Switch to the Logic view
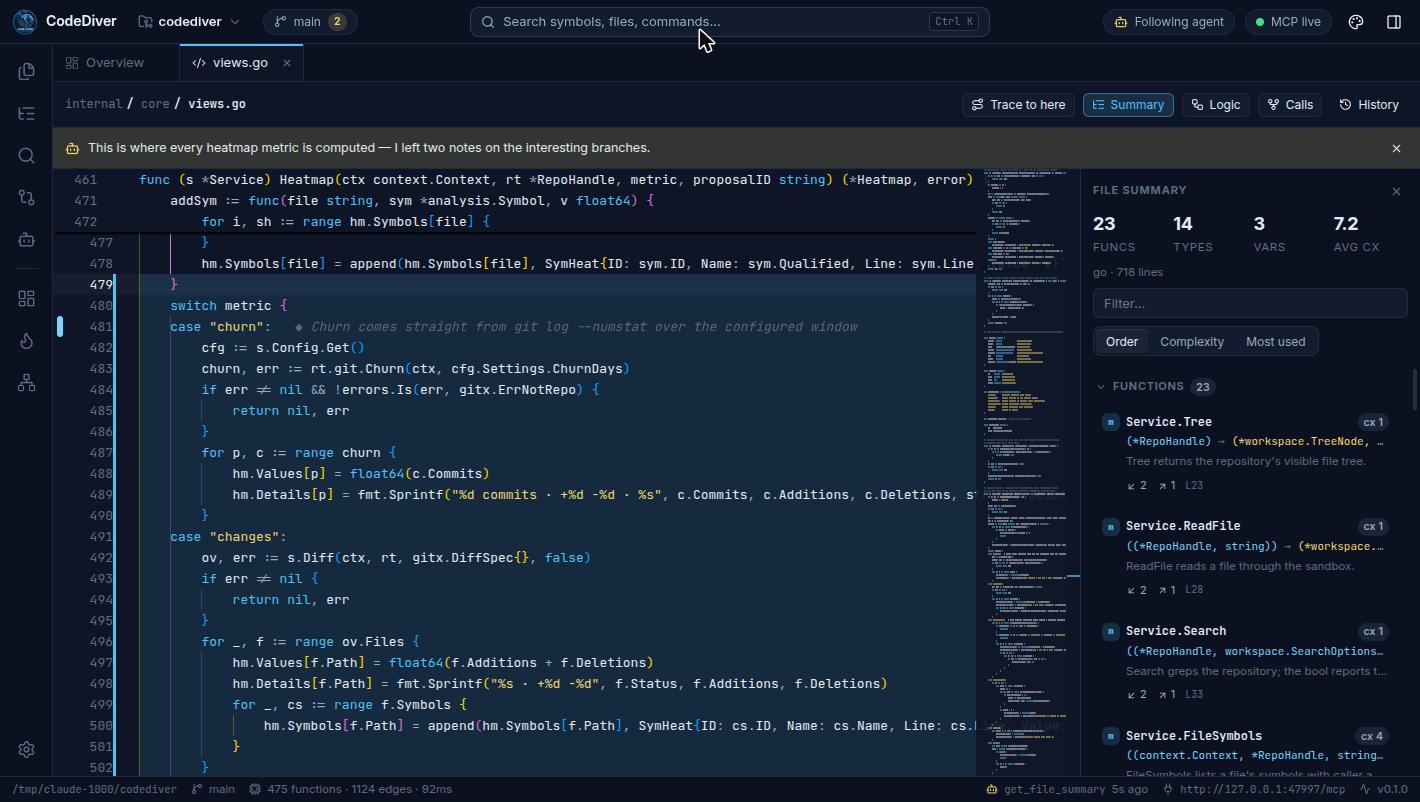1420x802 pixels. pyautogui.click(x=1215, y=104)
